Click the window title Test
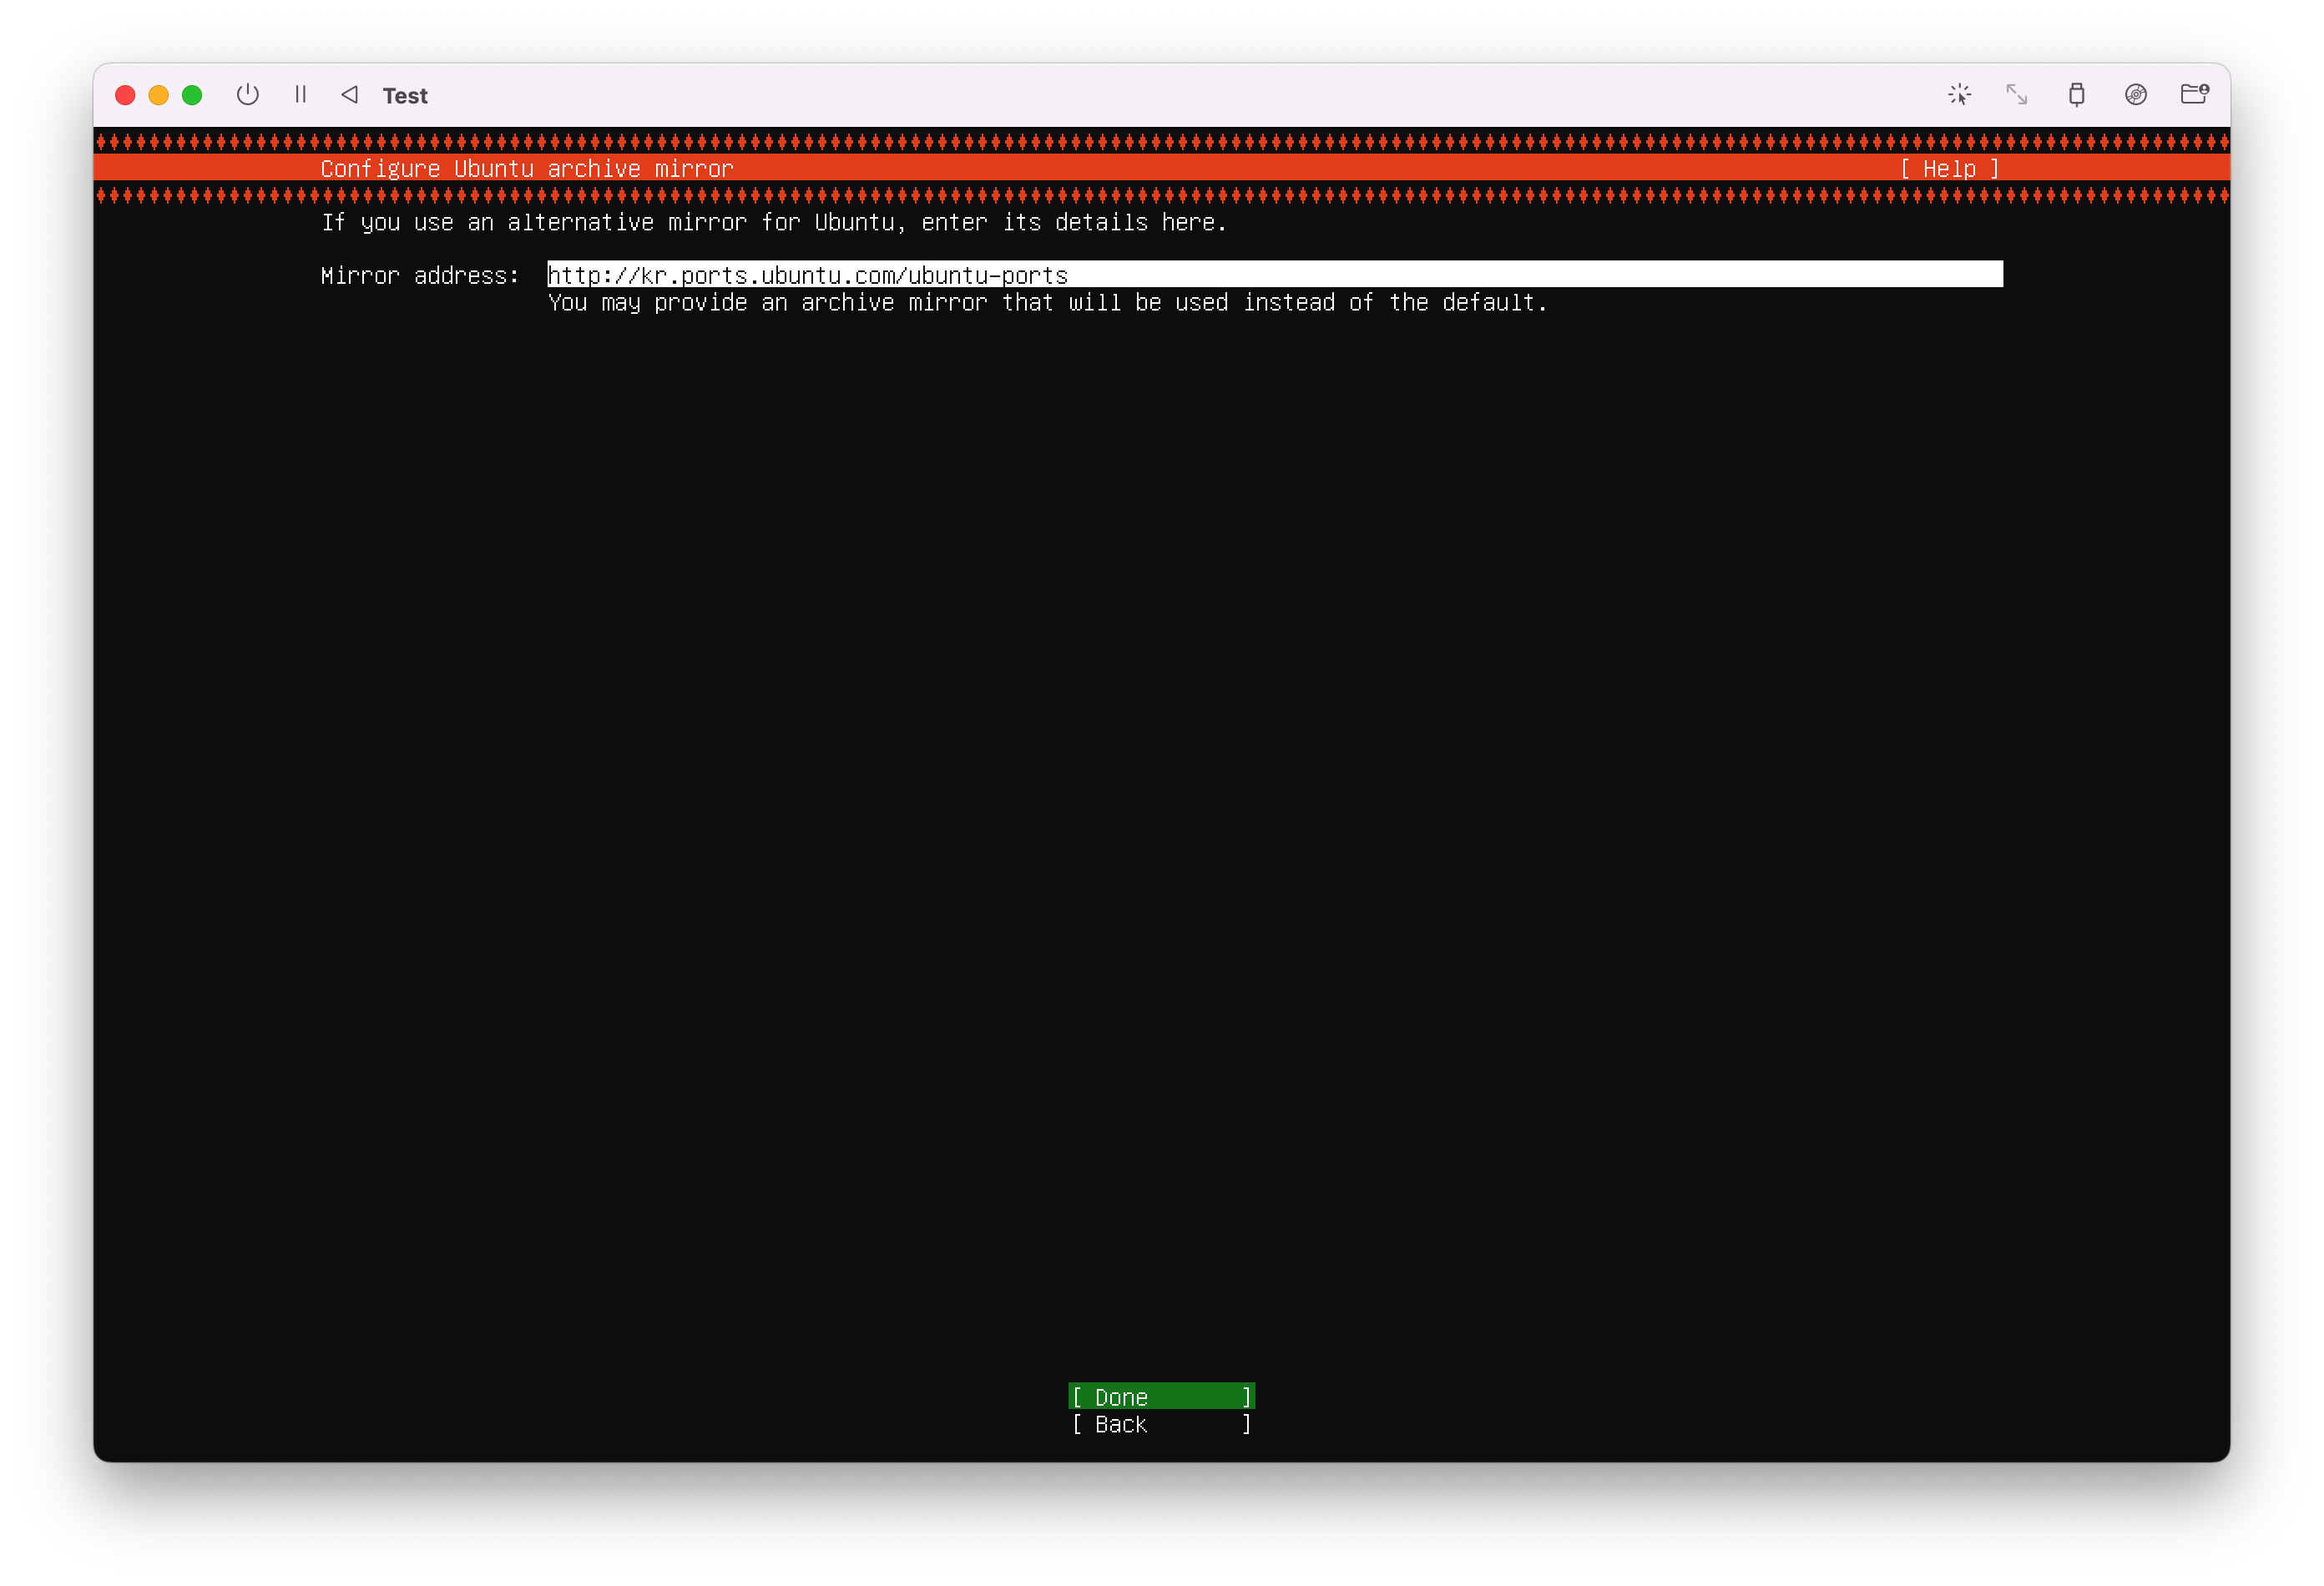Image resolution: width=2324 pixels, height=1586 pixels. tap(405, 96)
